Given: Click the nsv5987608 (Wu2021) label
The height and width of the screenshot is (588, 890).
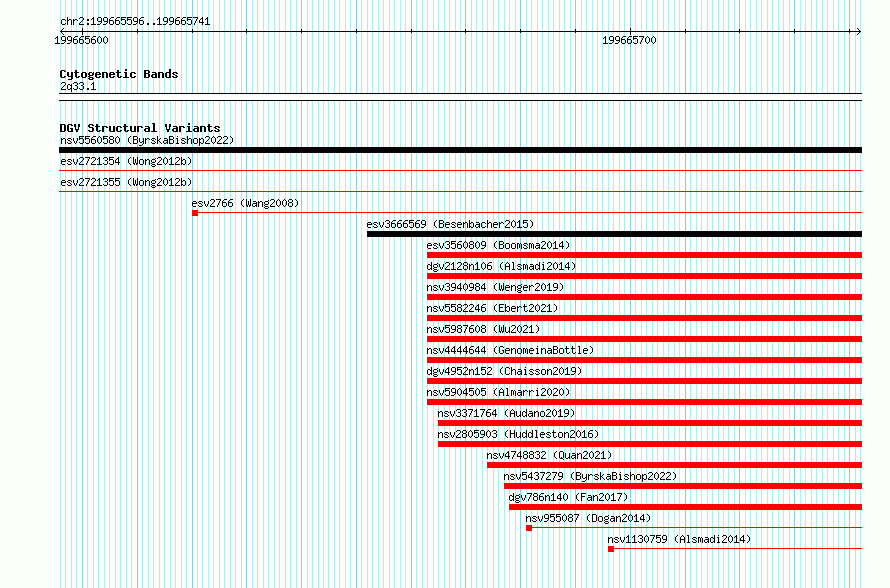Looking at the screenshot, I should click(483, 329).
